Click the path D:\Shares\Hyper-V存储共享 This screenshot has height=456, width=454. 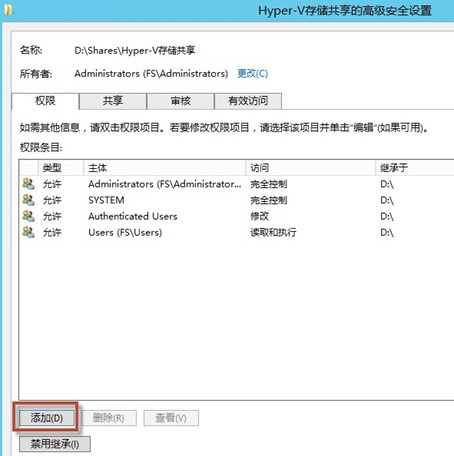[x=135, y=50]
